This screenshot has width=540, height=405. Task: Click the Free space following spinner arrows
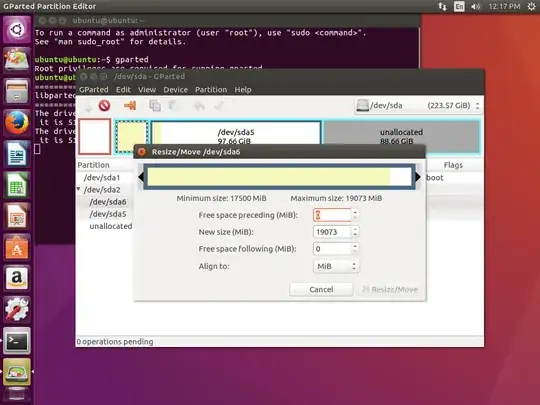pyautogui.click(x=355, y=249)
